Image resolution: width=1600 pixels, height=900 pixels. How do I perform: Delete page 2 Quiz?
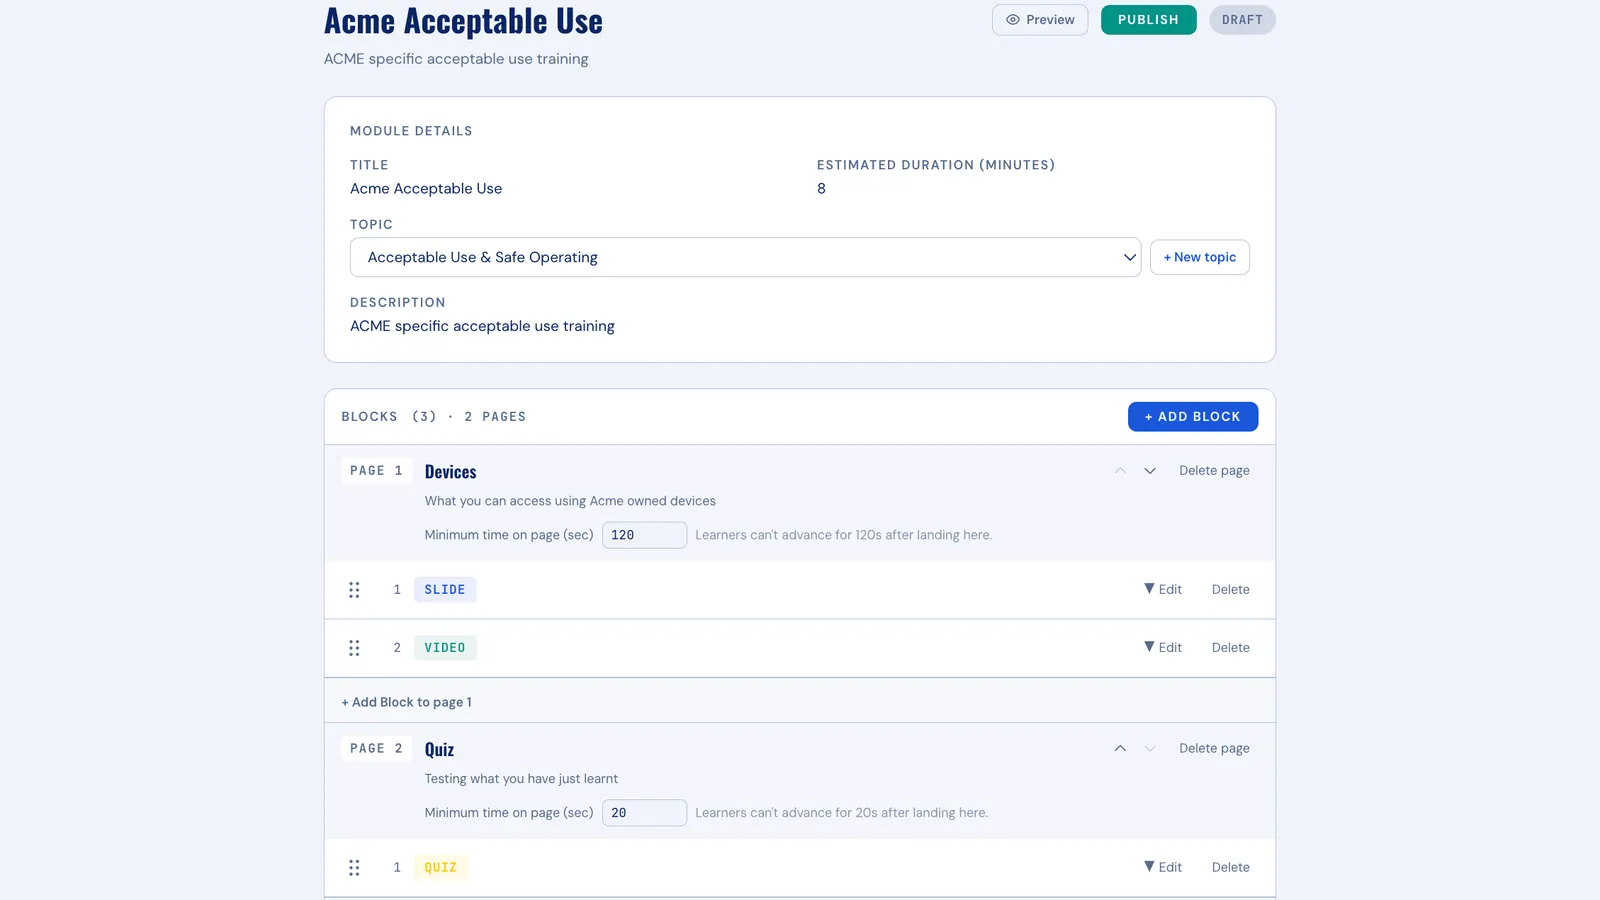1214,749
